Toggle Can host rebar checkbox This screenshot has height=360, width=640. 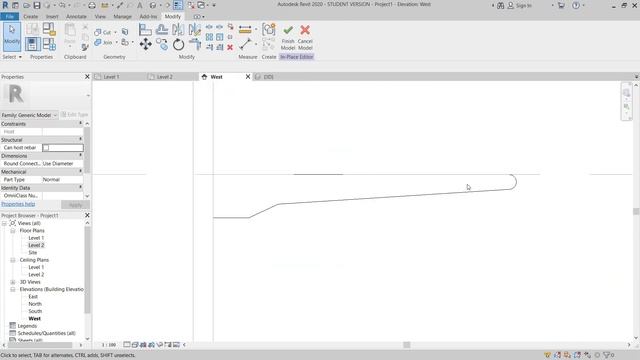point(46,148)
